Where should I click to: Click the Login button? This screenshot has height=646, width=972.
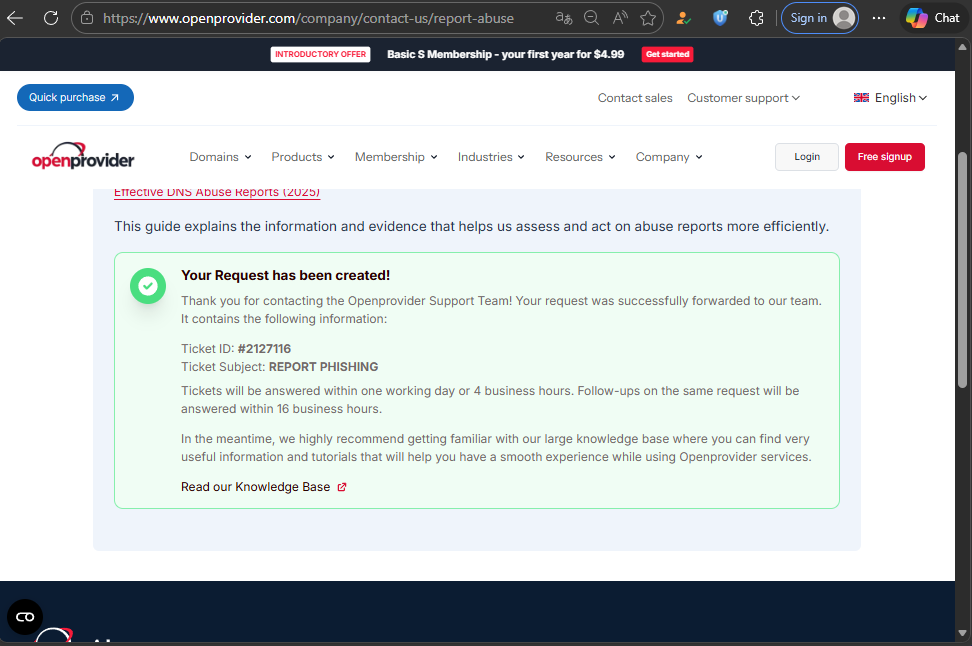coord(806,157)
